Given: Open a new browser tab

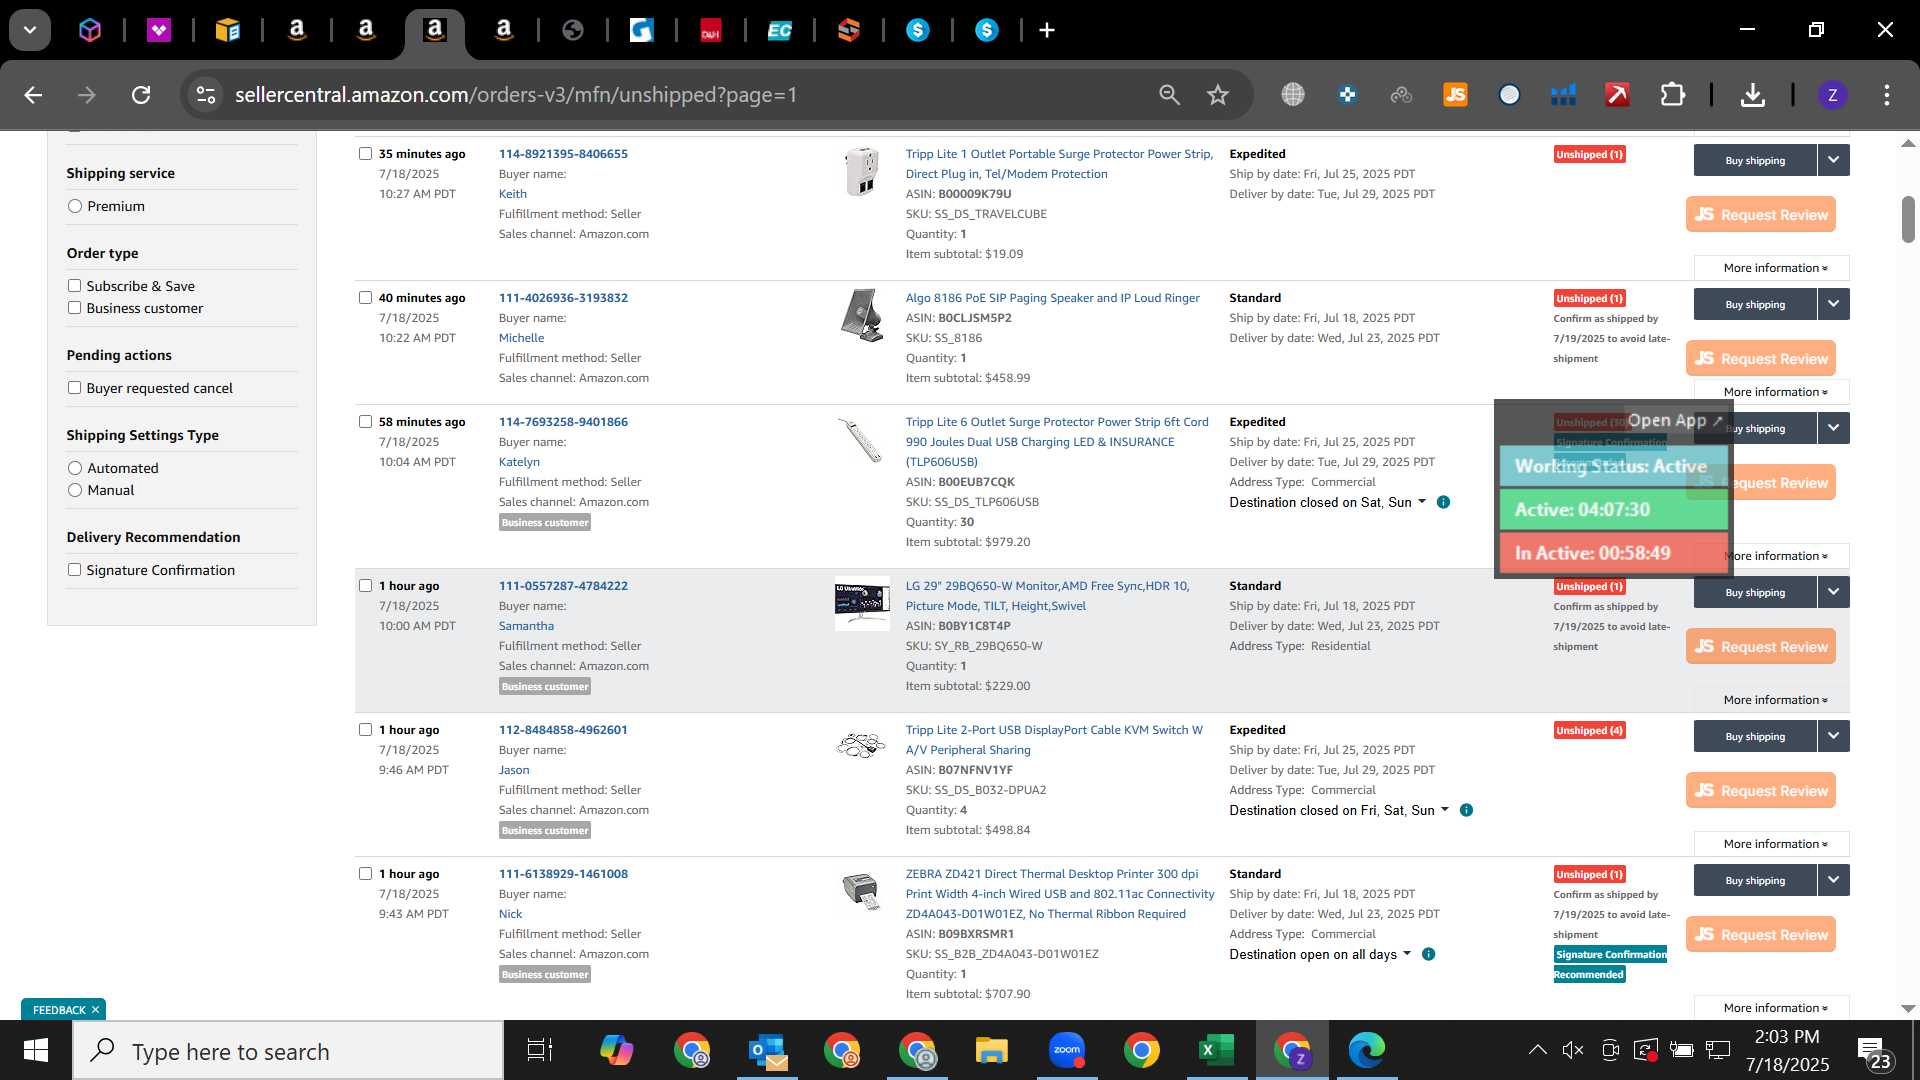Looking at the screenshot, I should 1047,31.
